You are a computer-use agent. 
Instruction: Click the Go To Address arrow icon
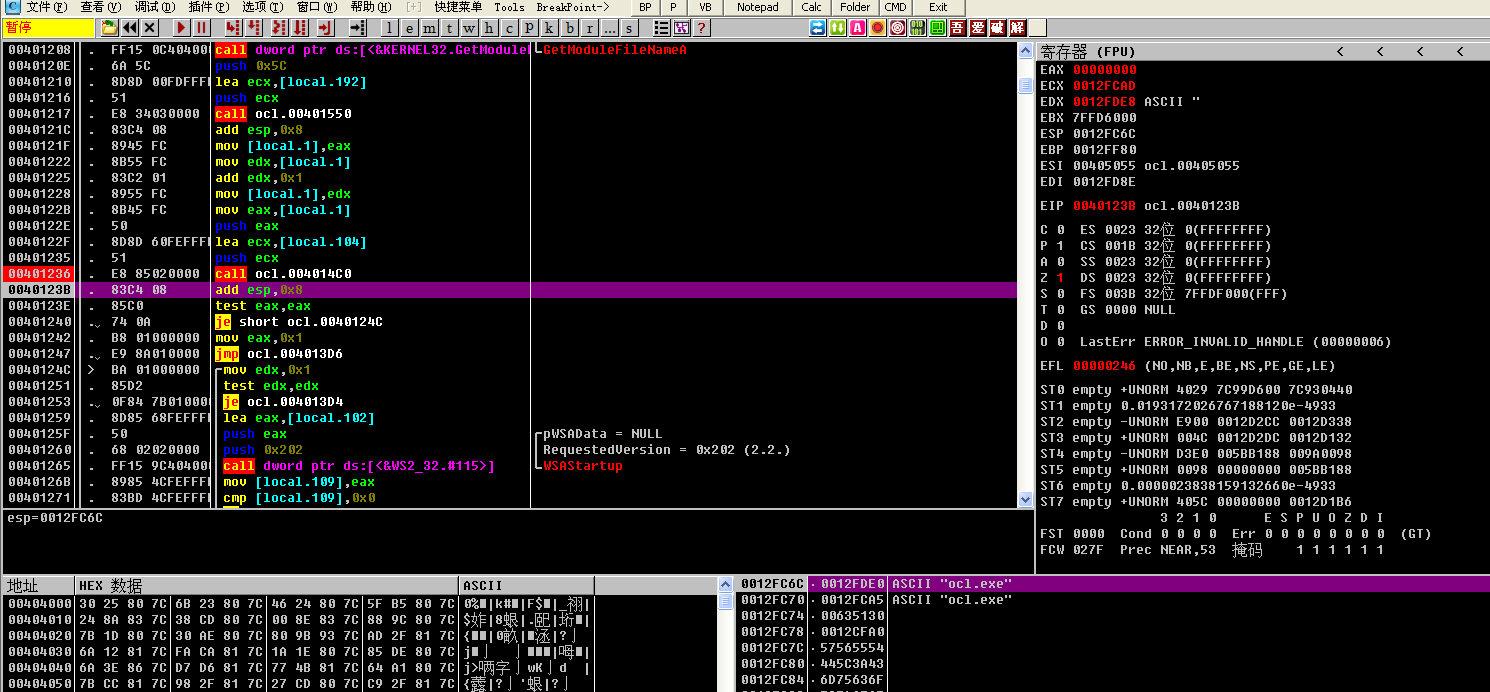(x=357, y=27)
